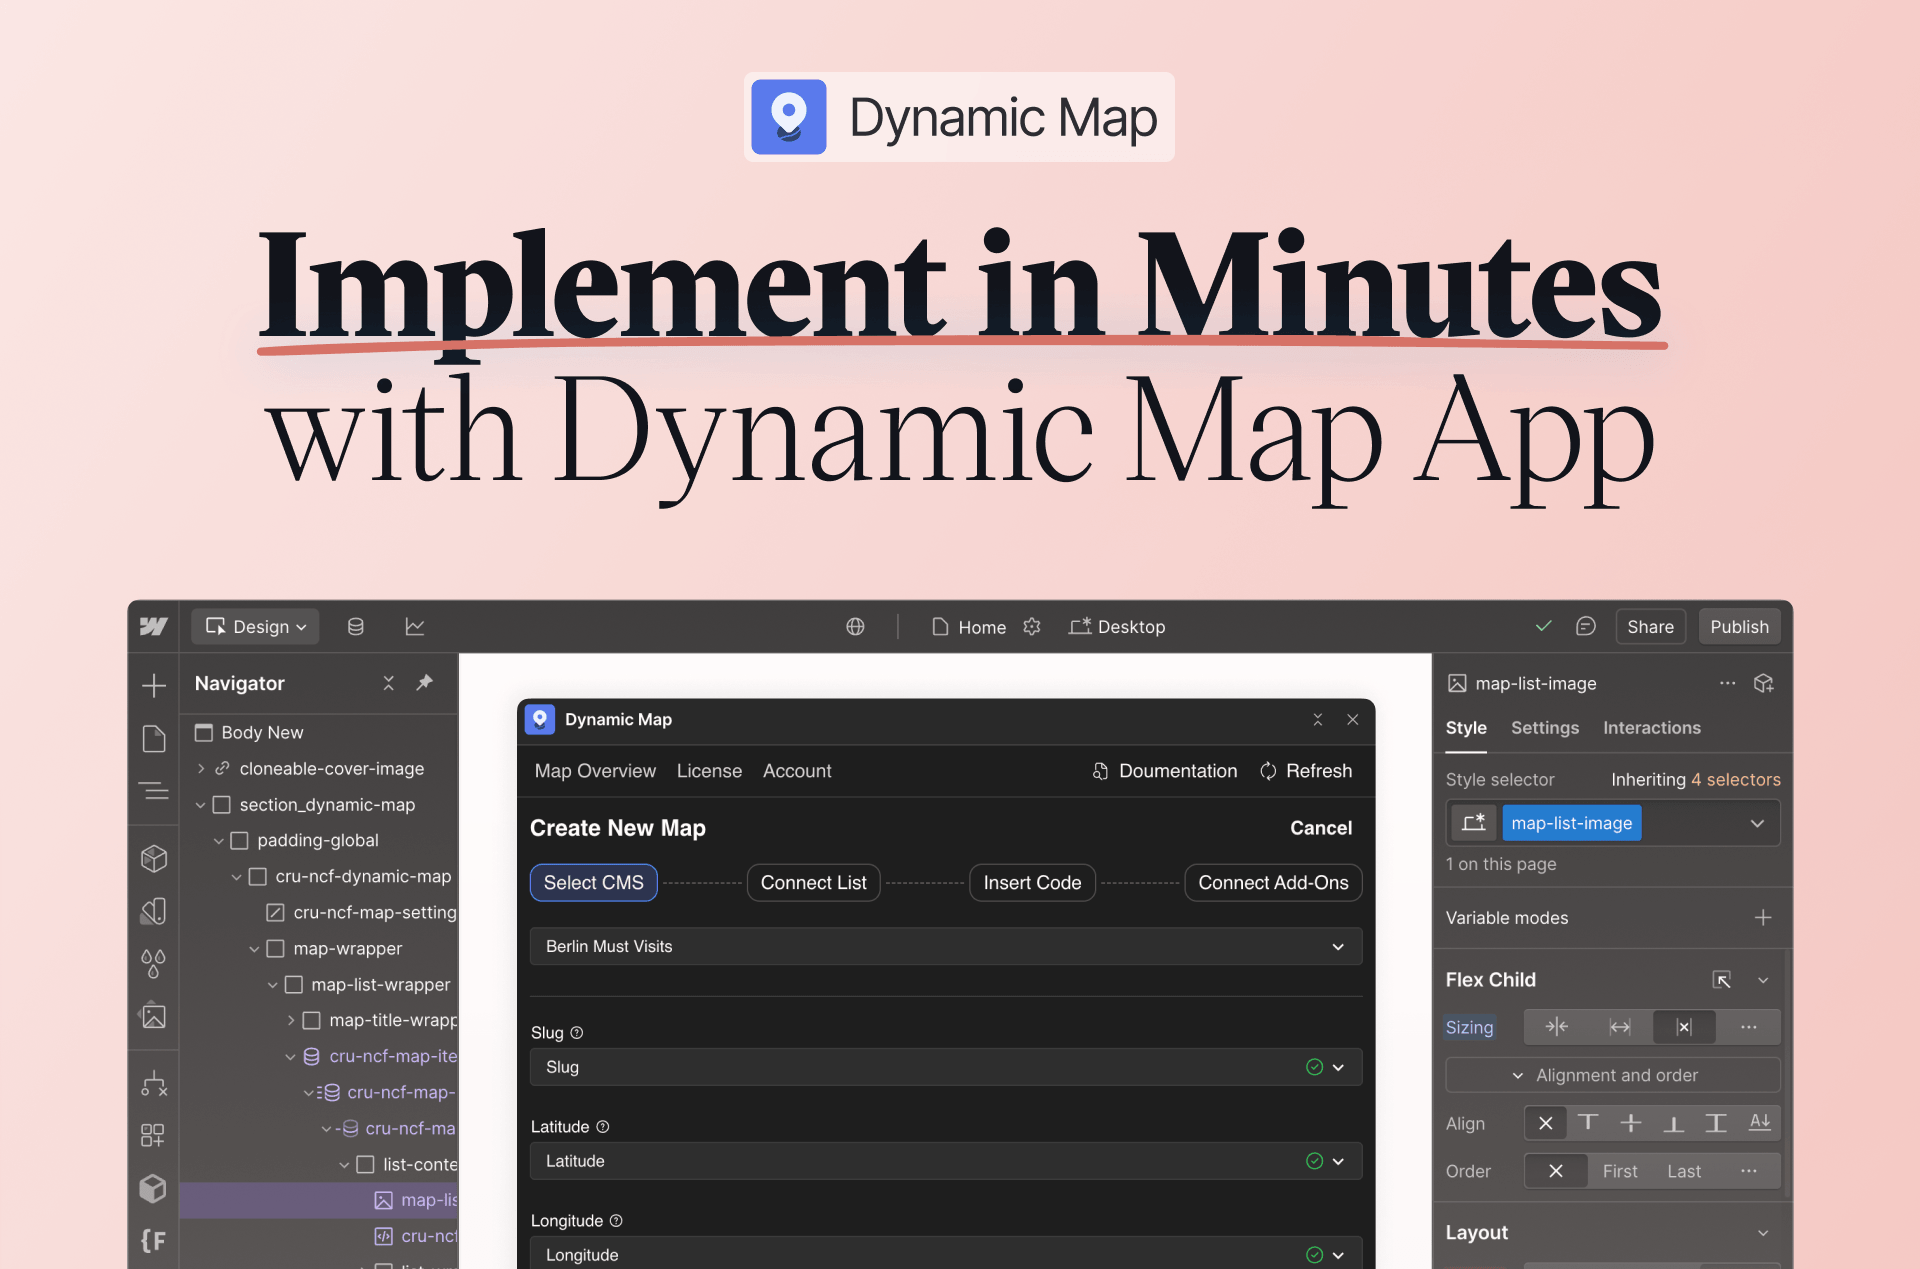Open License tab in Dynamic Map

[709, 771]
